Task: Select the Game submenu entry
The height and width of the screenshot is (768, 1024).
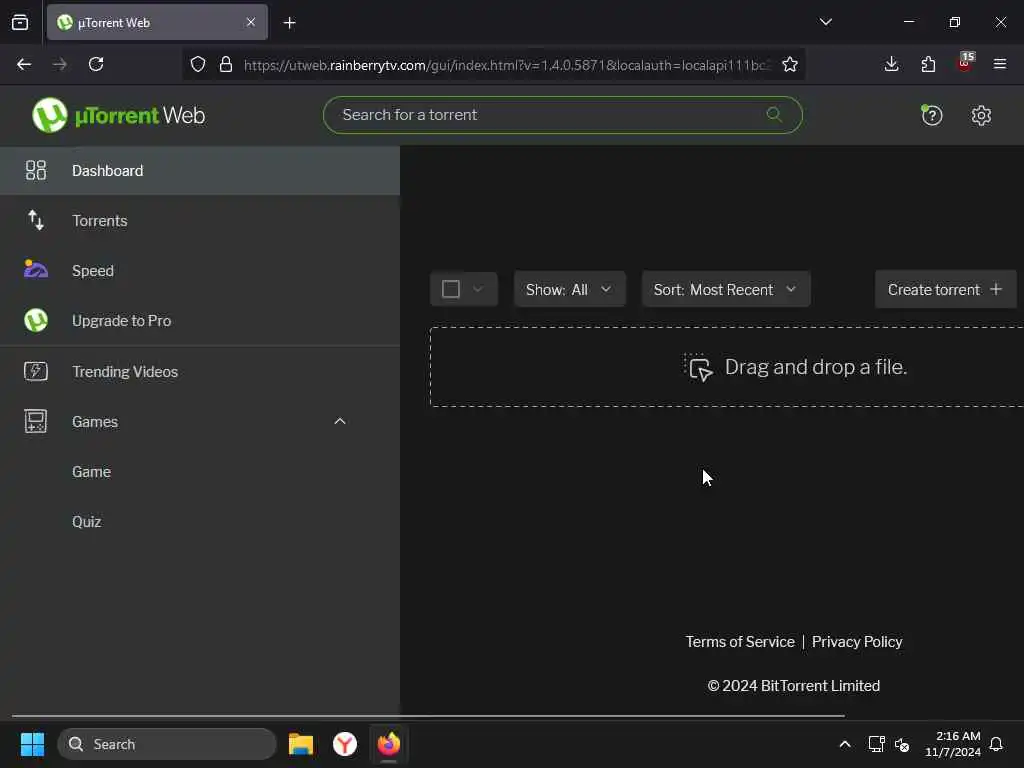Action: pyautogui.click(x=91, y=472)
